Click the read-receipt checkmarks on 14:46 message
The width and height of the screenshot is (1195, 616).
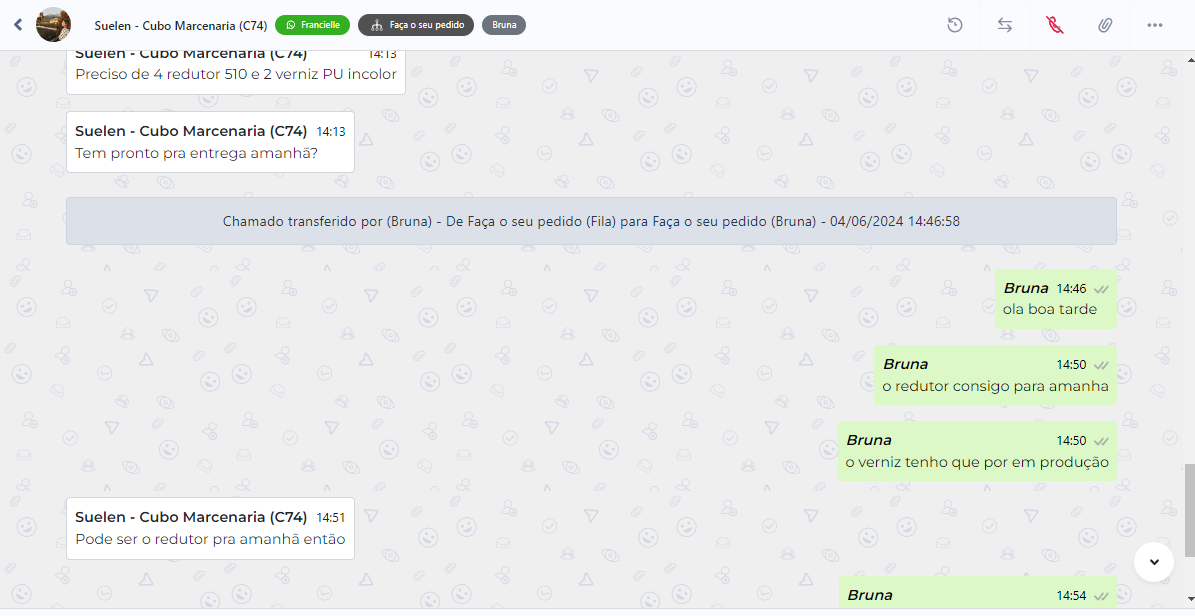coord(1100,289)
